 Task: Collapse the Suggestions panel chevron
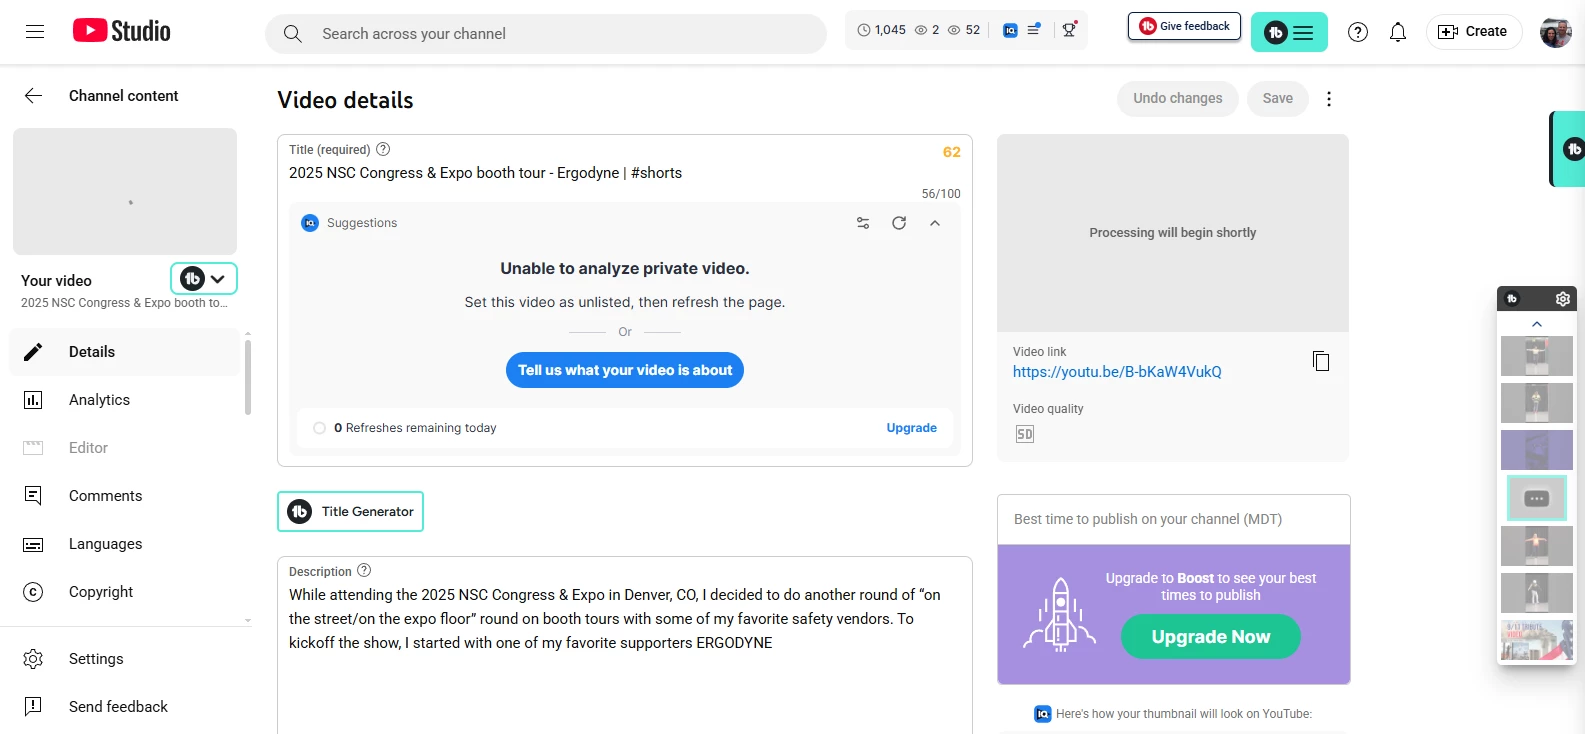pyautogui.click(x=935, y=223)
